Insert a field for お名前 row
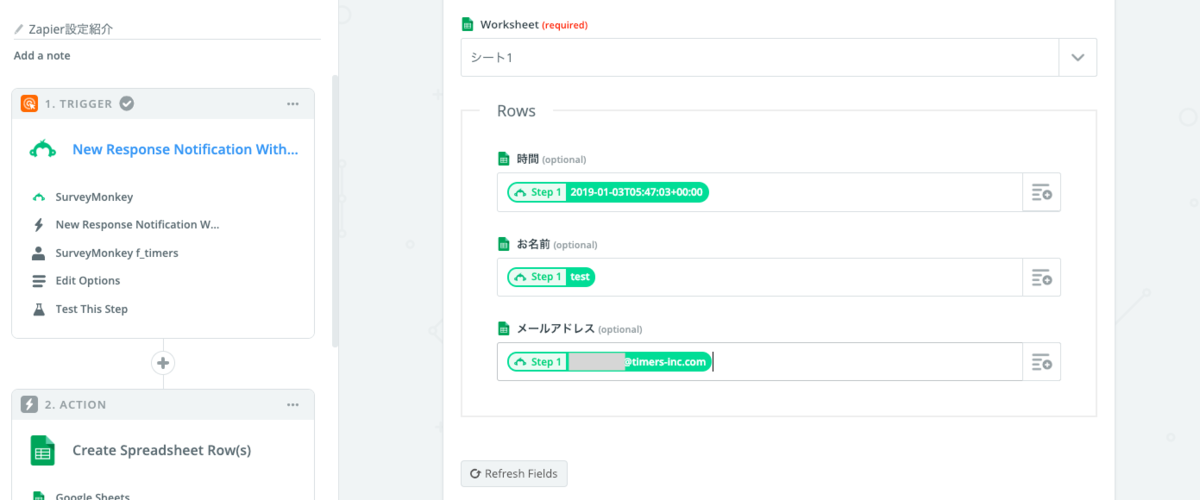Viewport: 1200px width, 500px height. (1041, 277)
